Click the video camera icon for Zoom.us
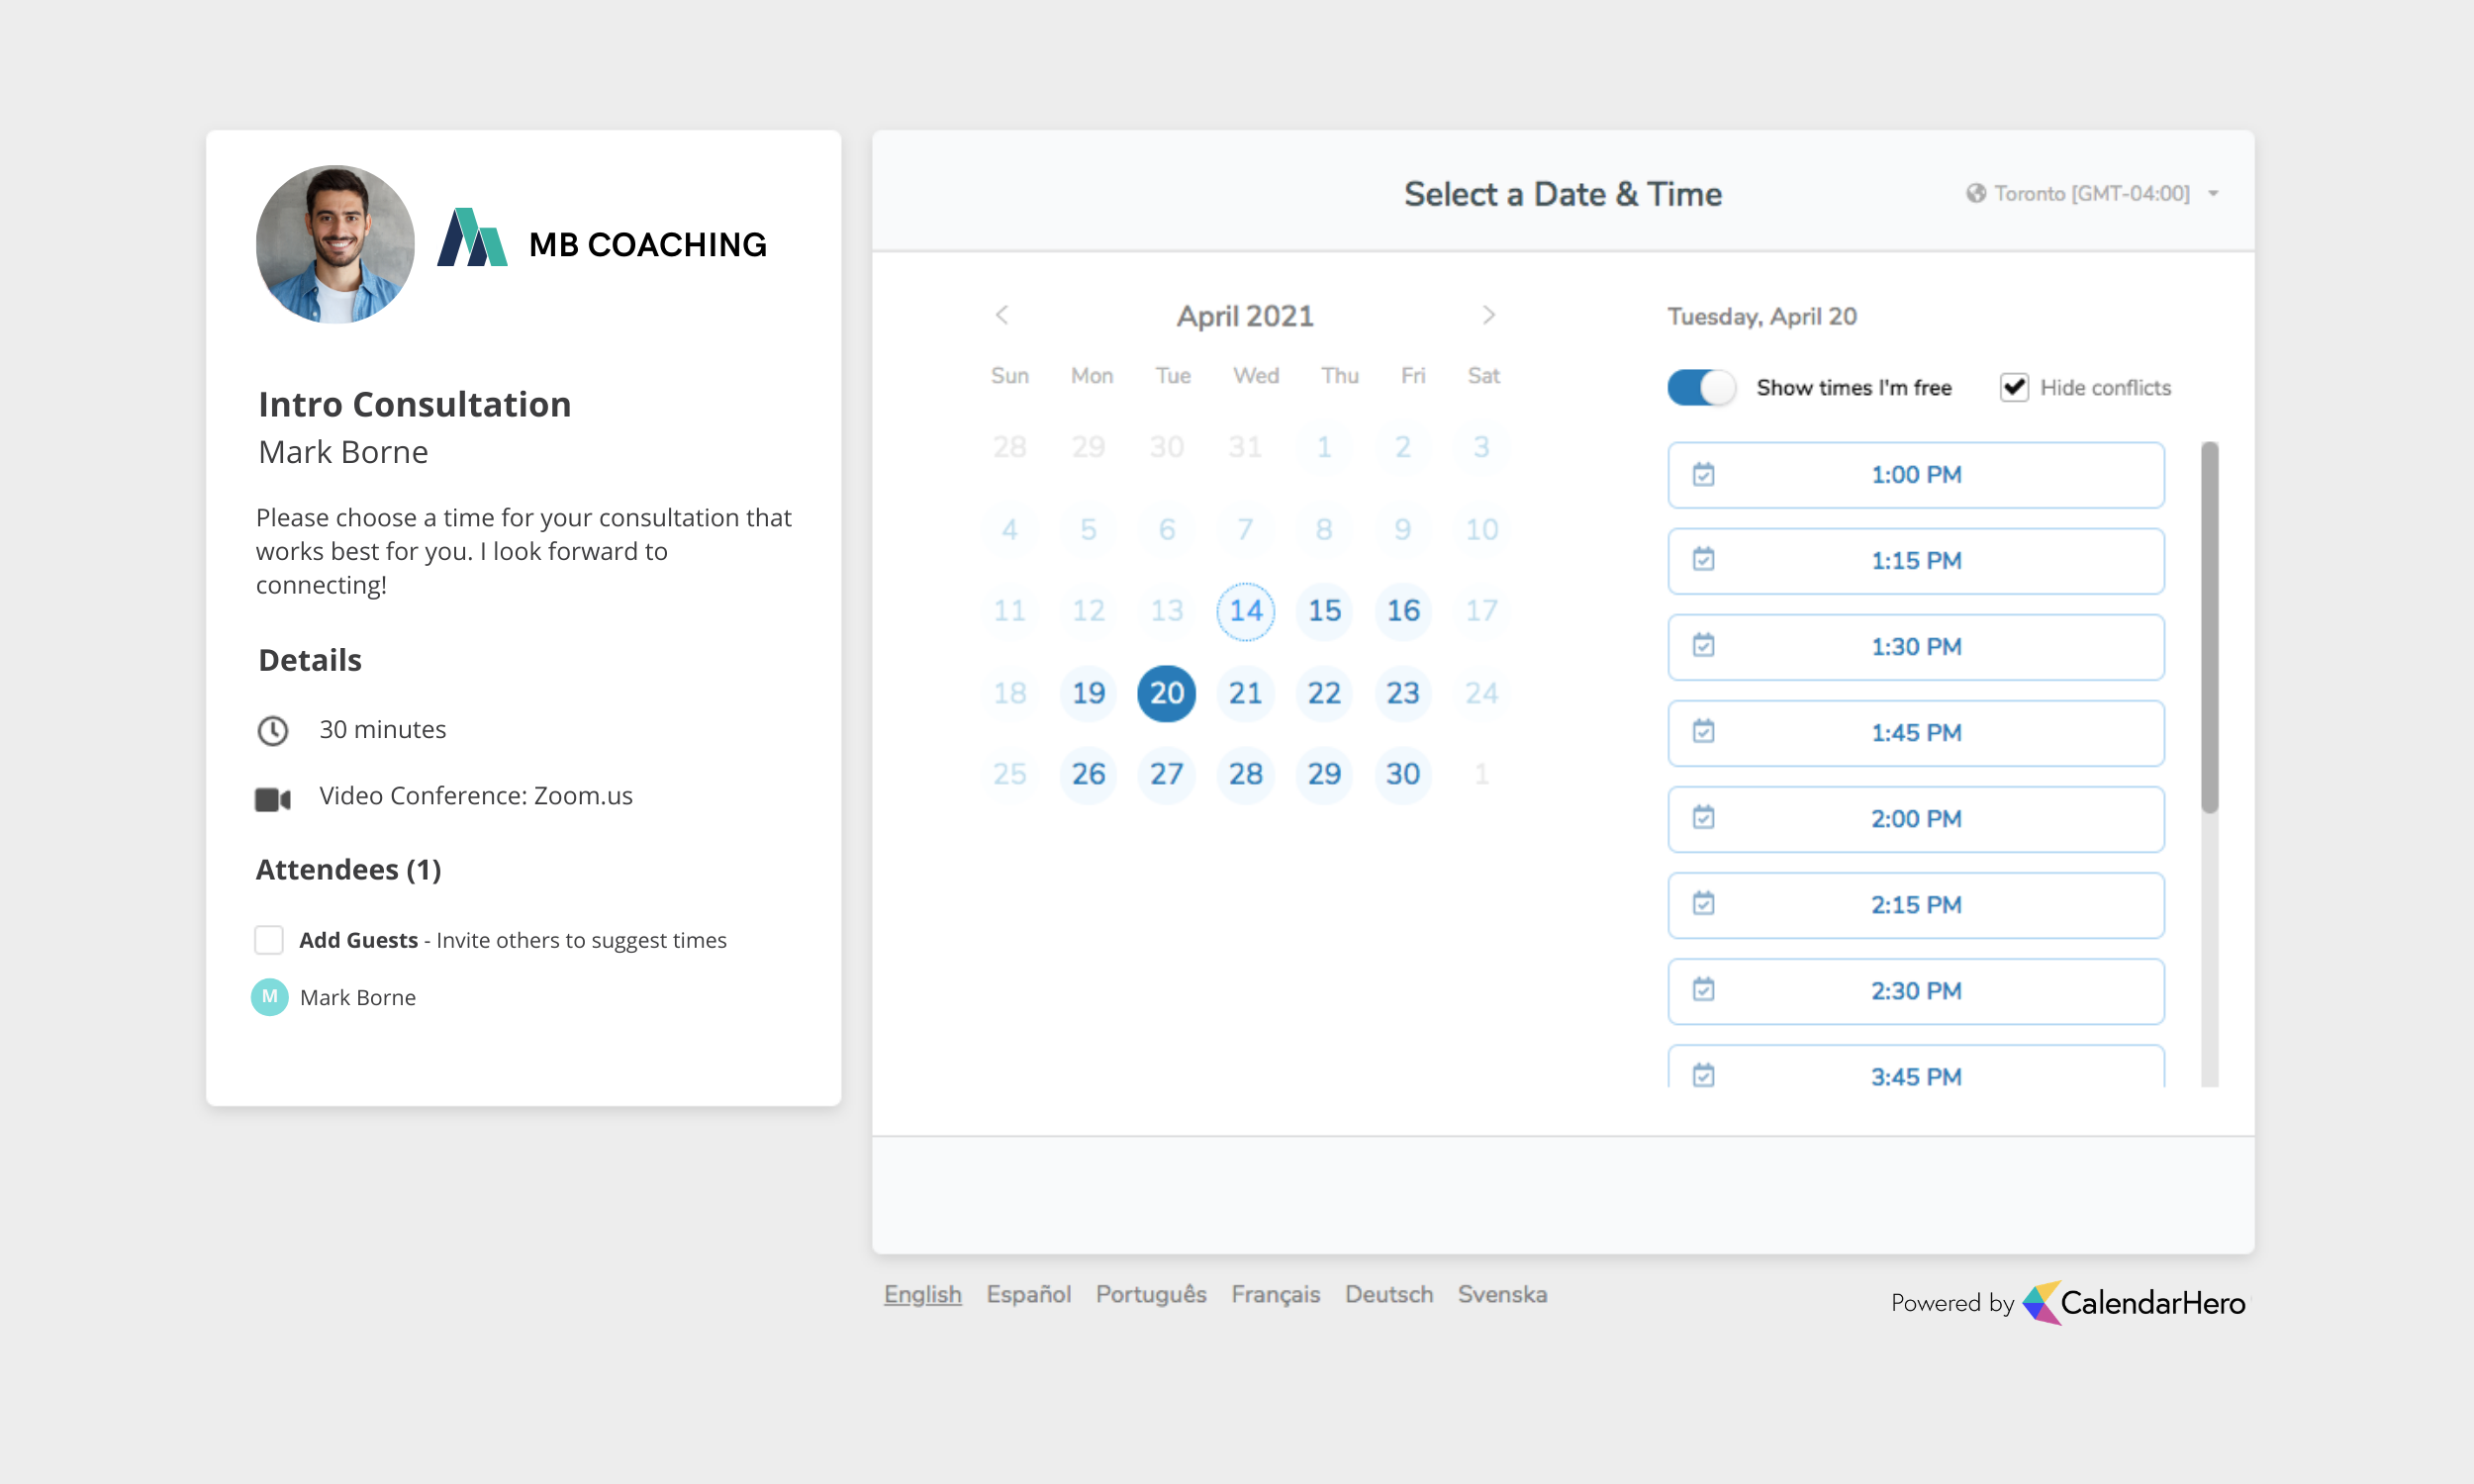Viewport: 2474px width, 1484px height. tap(272, 798)
